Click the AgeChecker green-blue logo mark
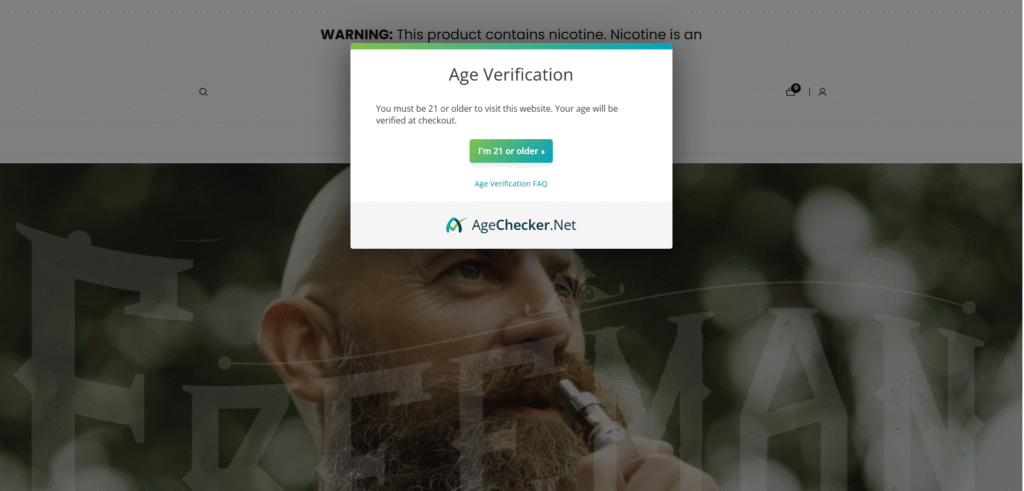1024x491 pixels. coord(456,225)
